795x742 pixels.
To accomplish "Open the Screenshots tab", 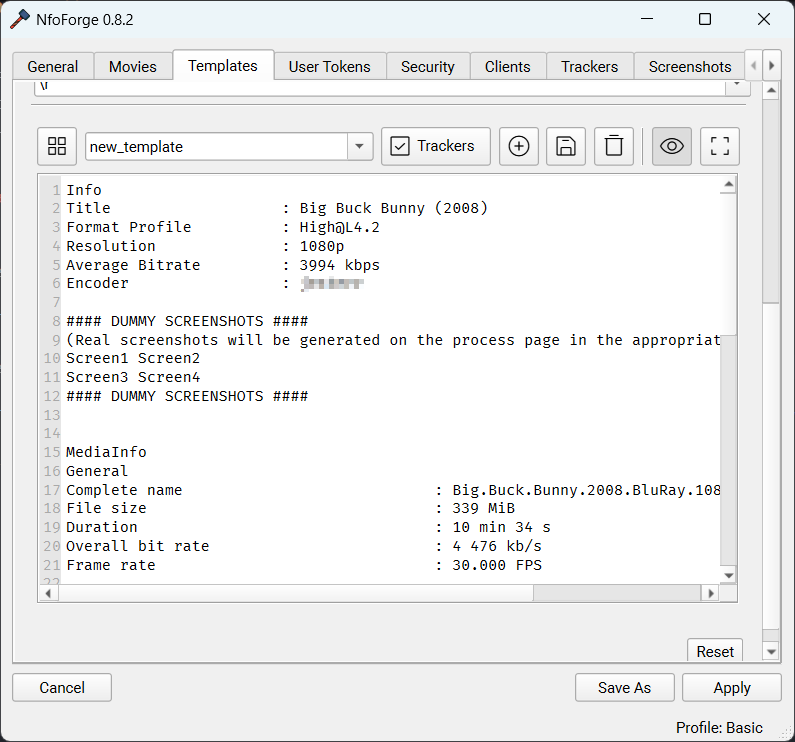I will (x=690, y=66).
